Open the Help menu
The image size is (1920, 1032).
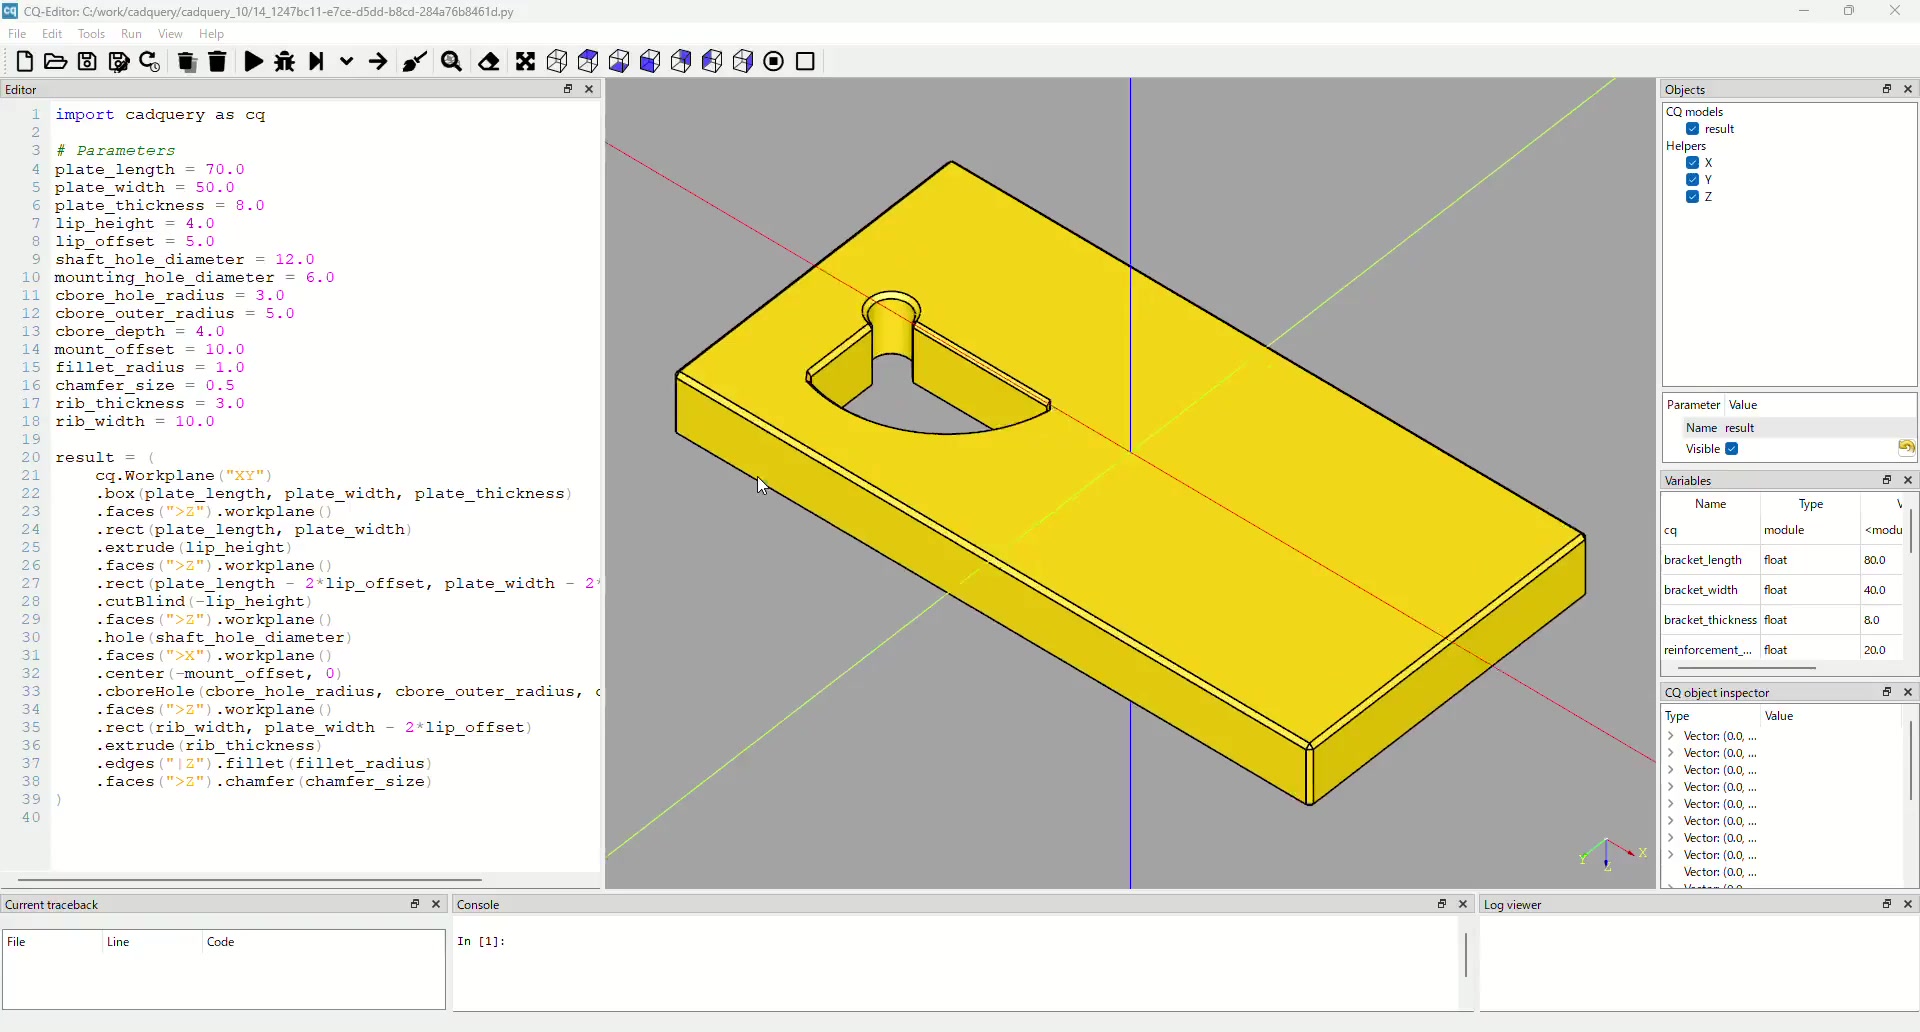pos(212,34)
